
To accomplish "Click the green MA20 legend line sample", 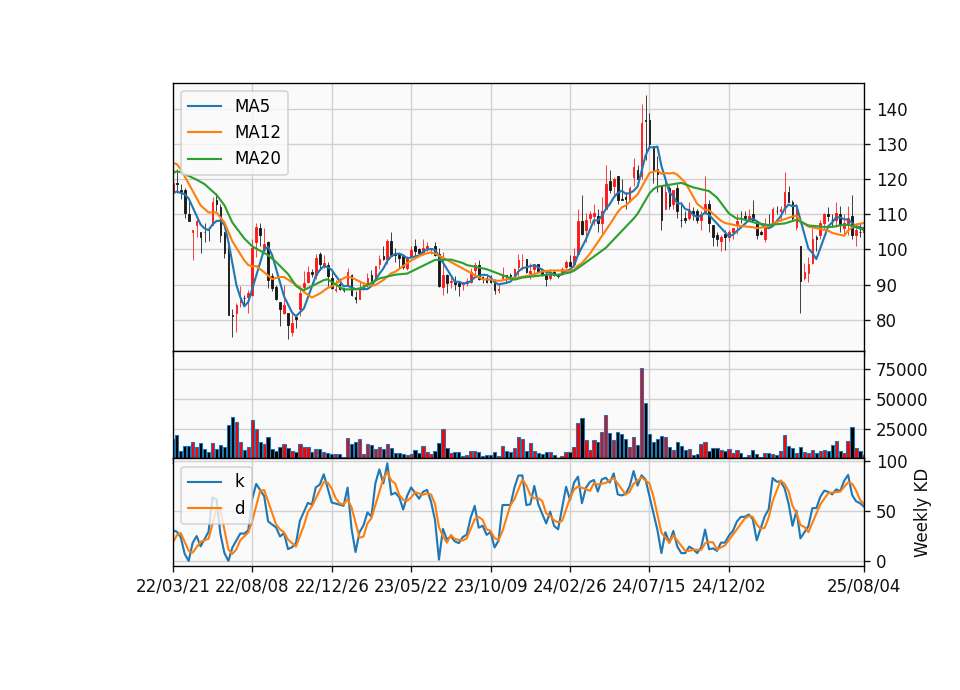I will (204, 158).
